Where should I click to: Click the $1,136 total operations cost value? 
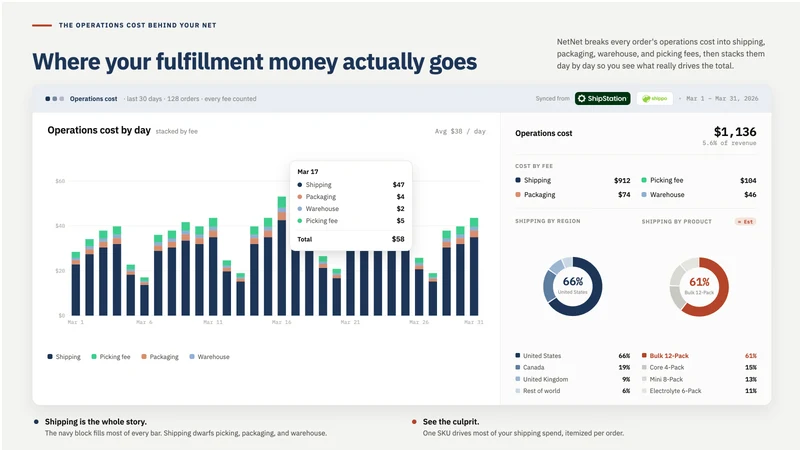735,132
